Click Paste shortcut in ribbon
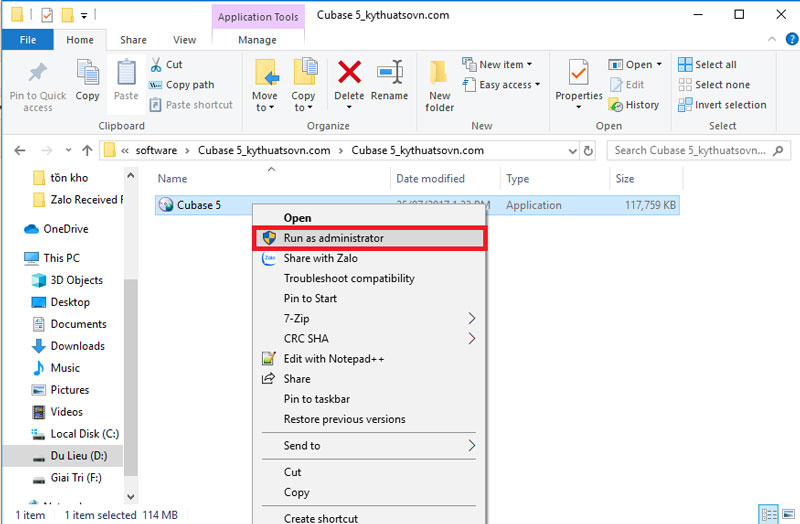This screenshot has width=800, height=524. tap(191, 105)
